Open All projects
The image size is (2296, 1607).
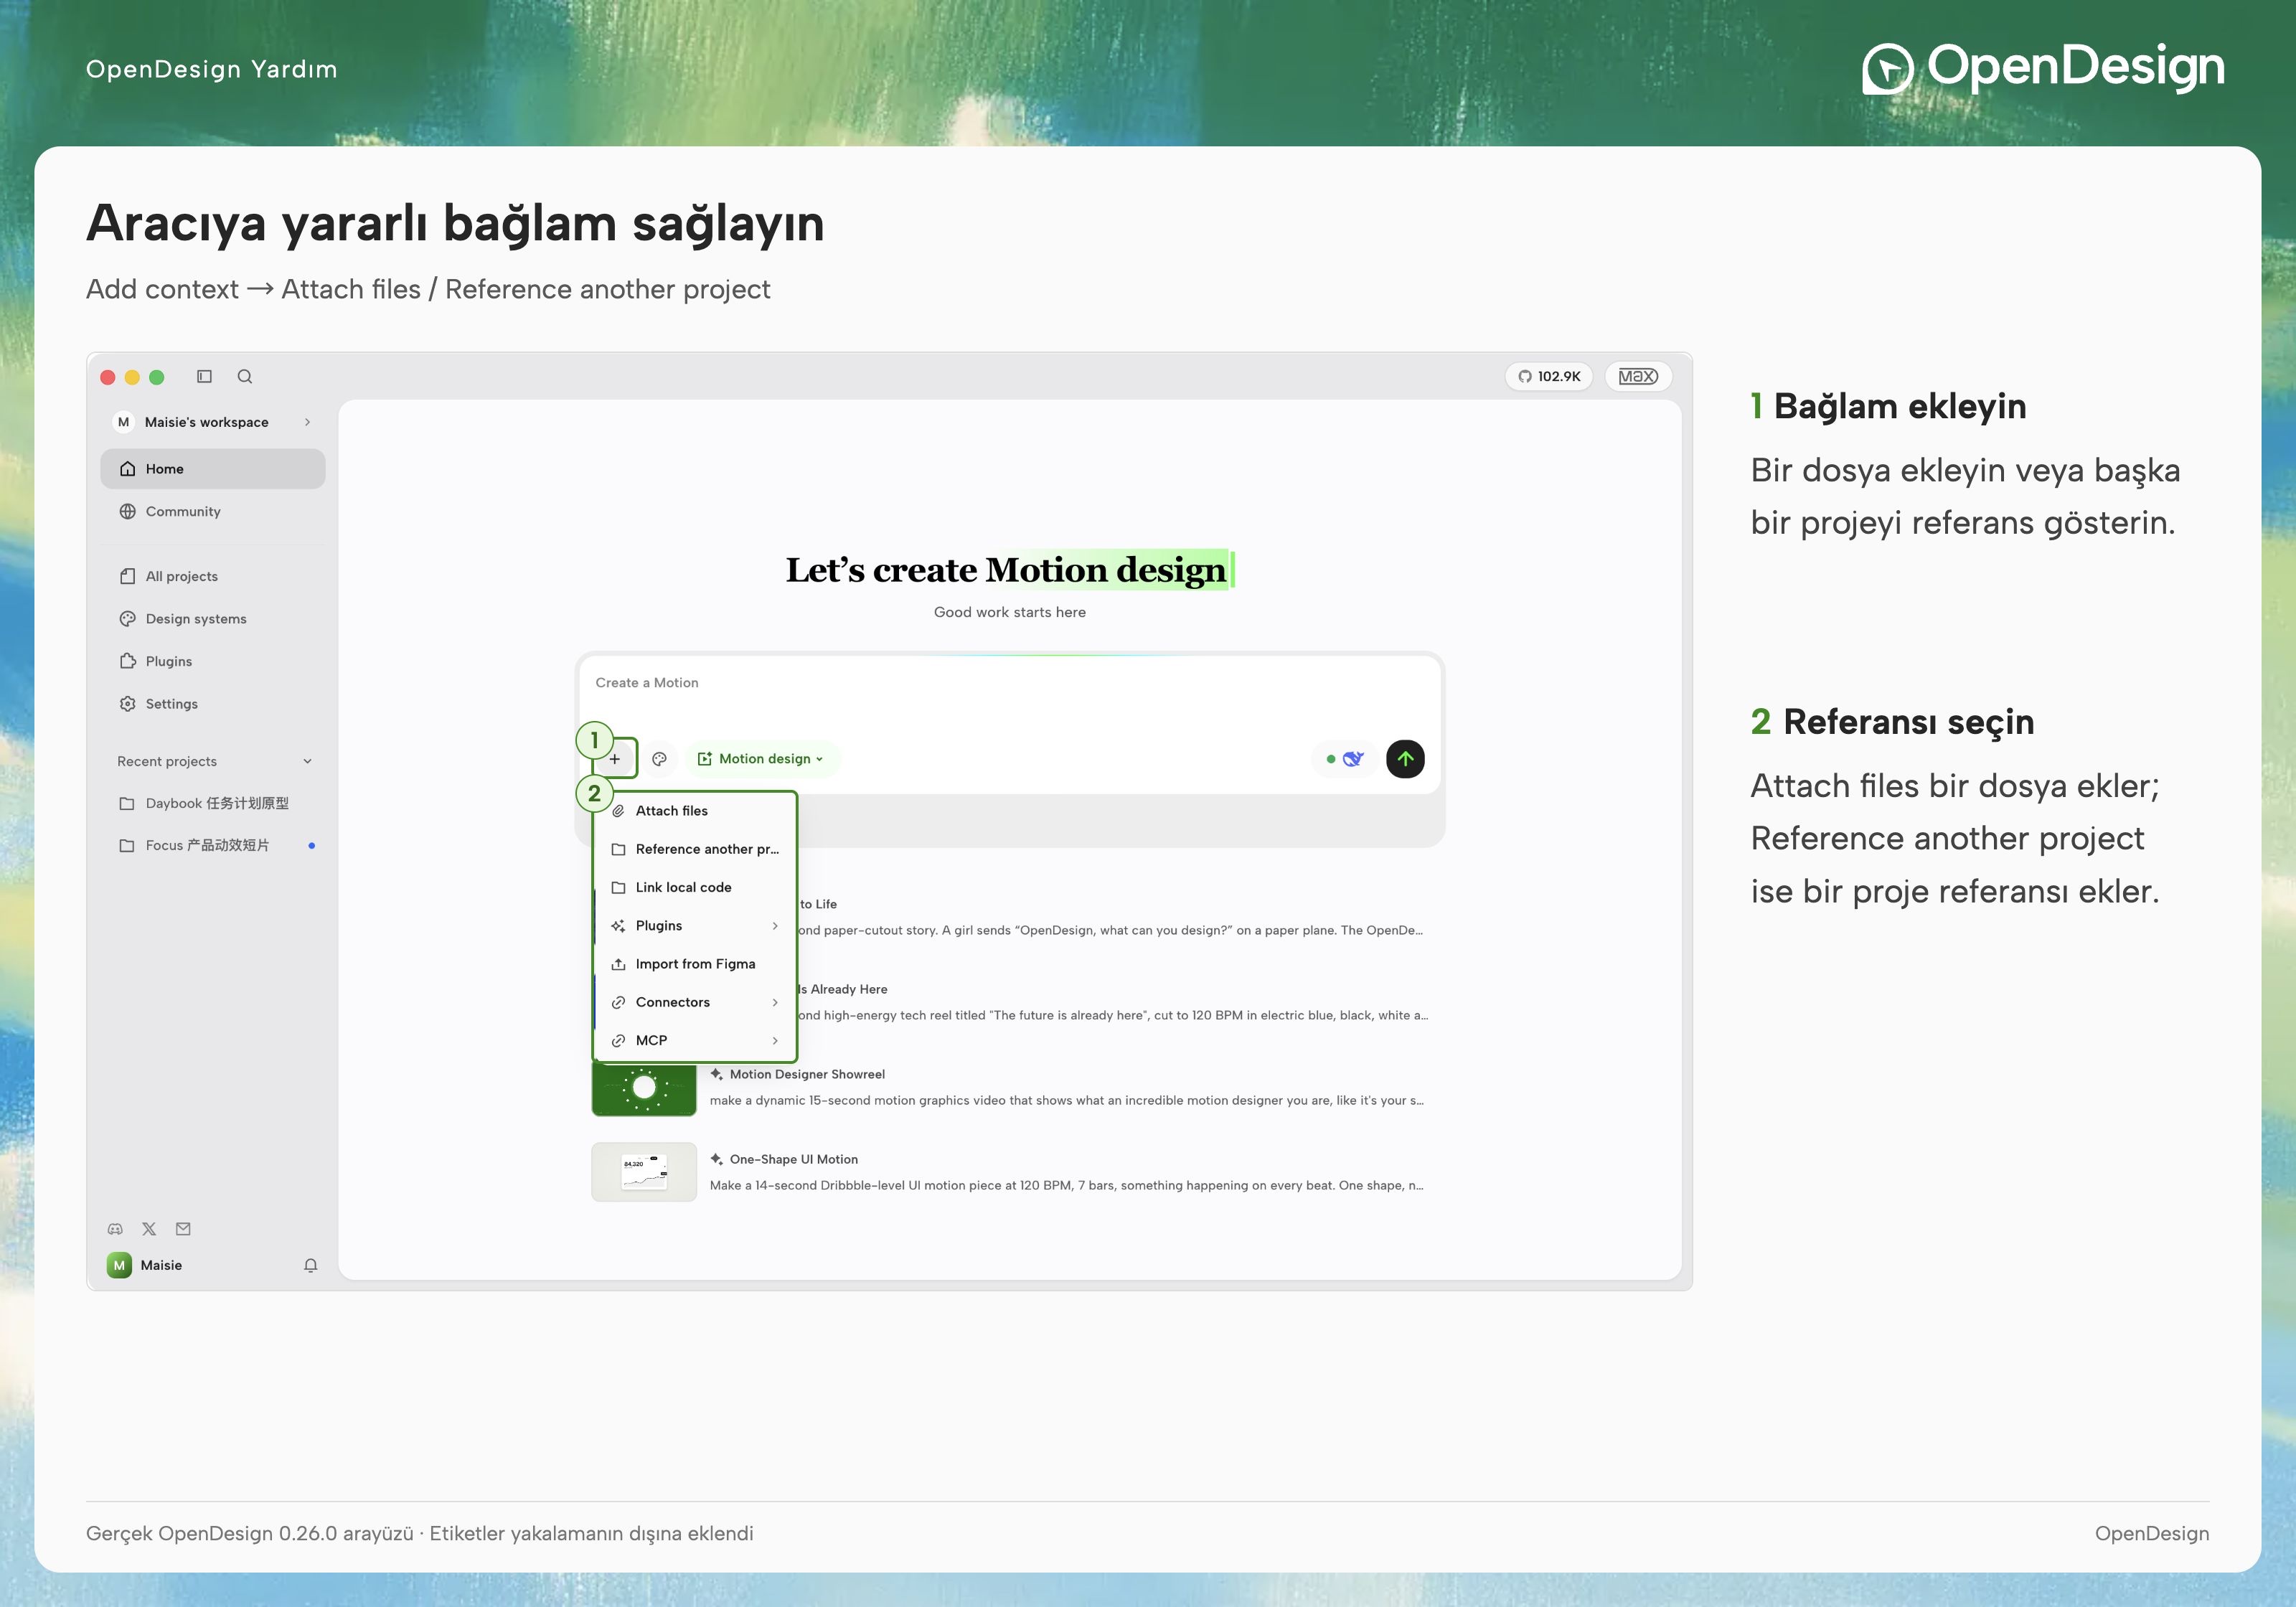pos(213,576)
